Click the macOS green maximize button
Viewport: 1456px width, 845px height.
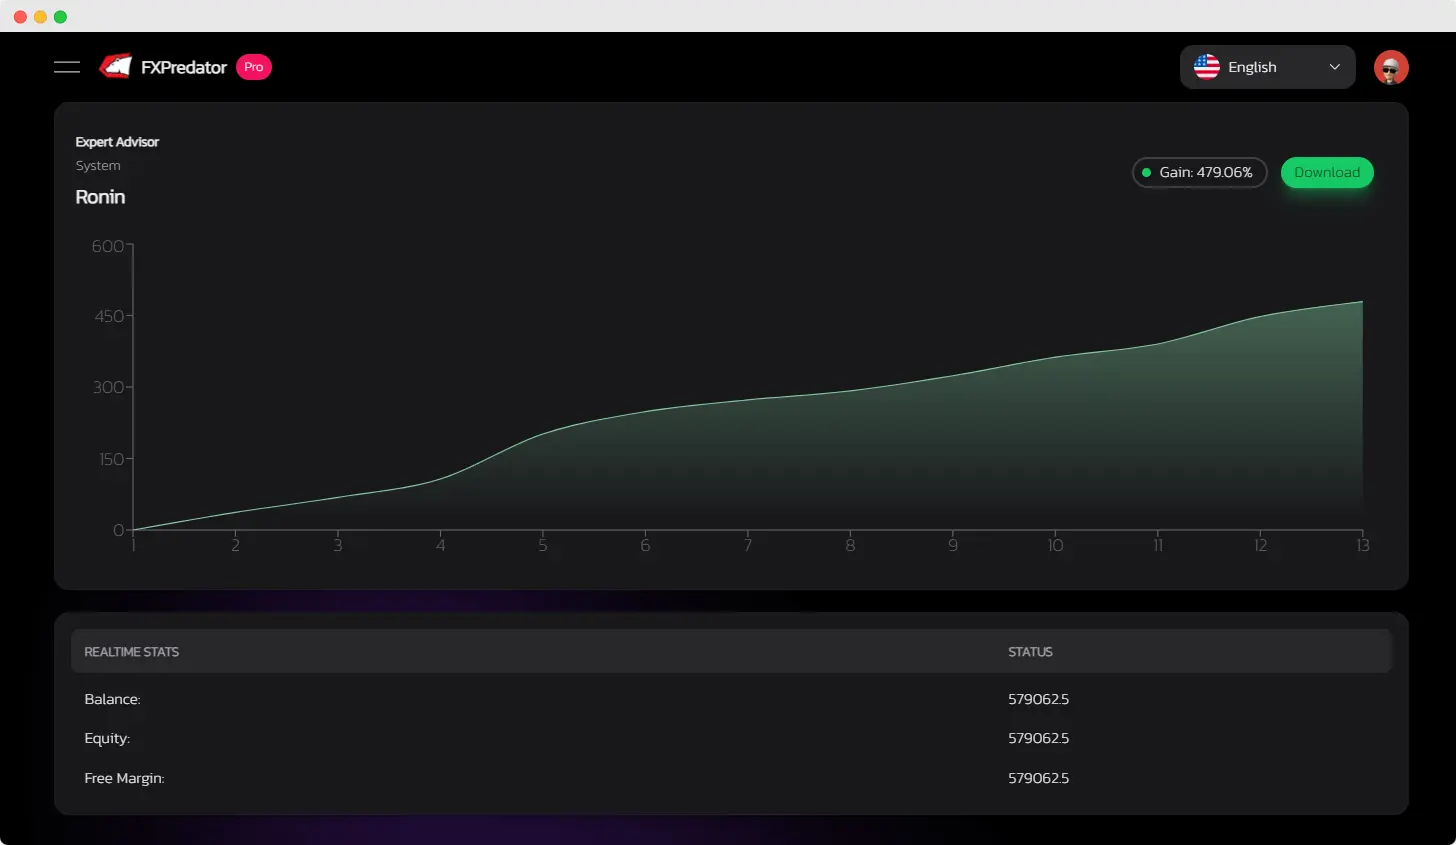pyautogui.click(x=60, y=16)
